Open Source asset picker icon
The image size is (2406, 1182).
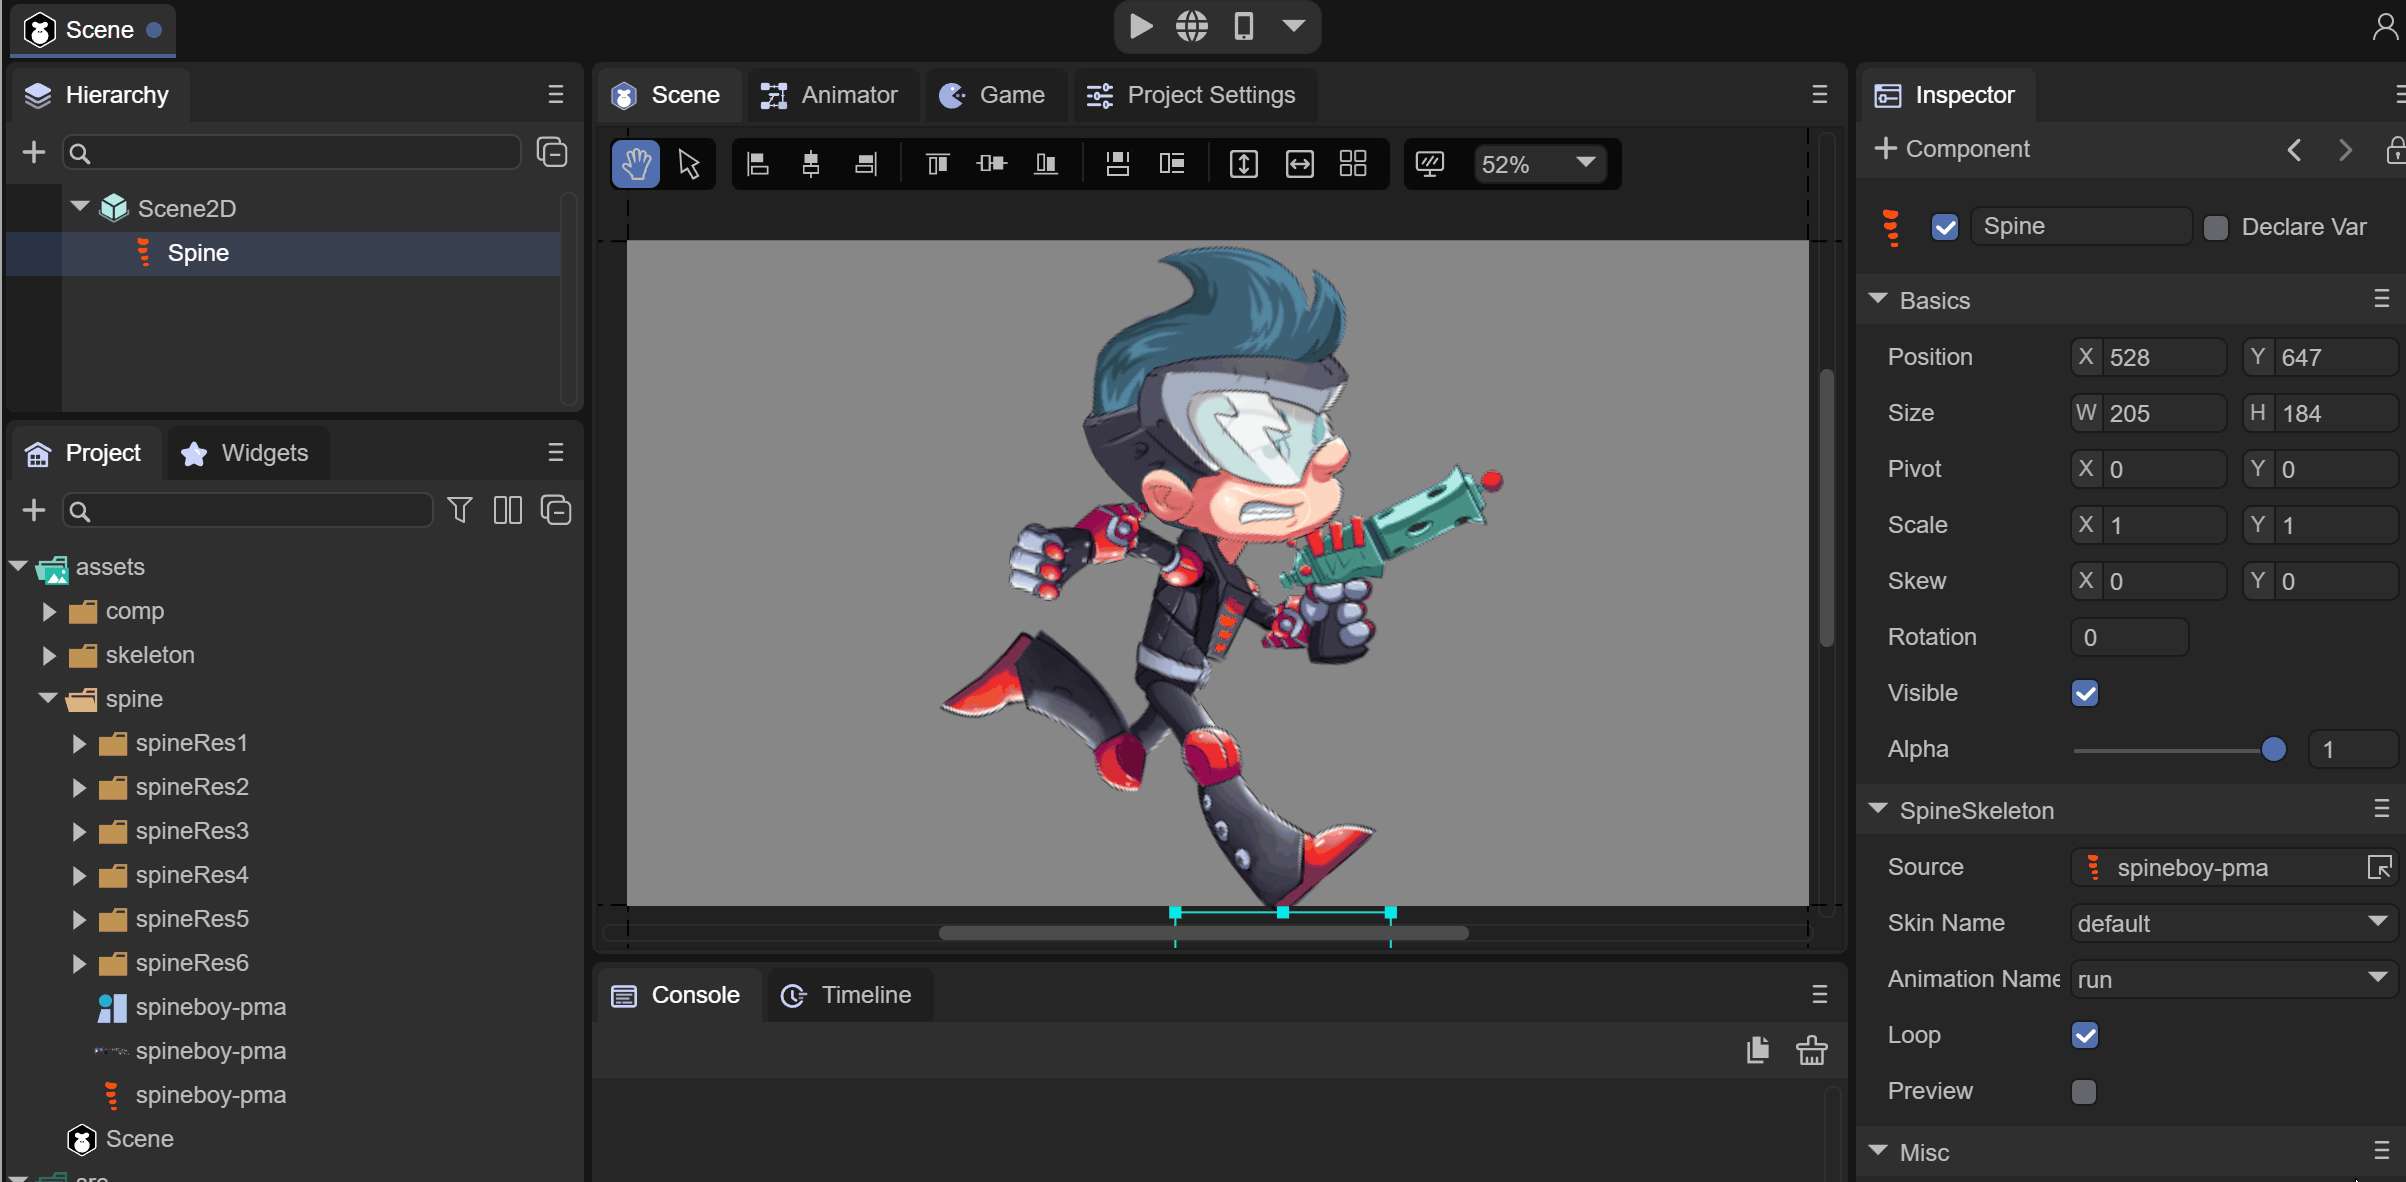[x=2380, y=867]
